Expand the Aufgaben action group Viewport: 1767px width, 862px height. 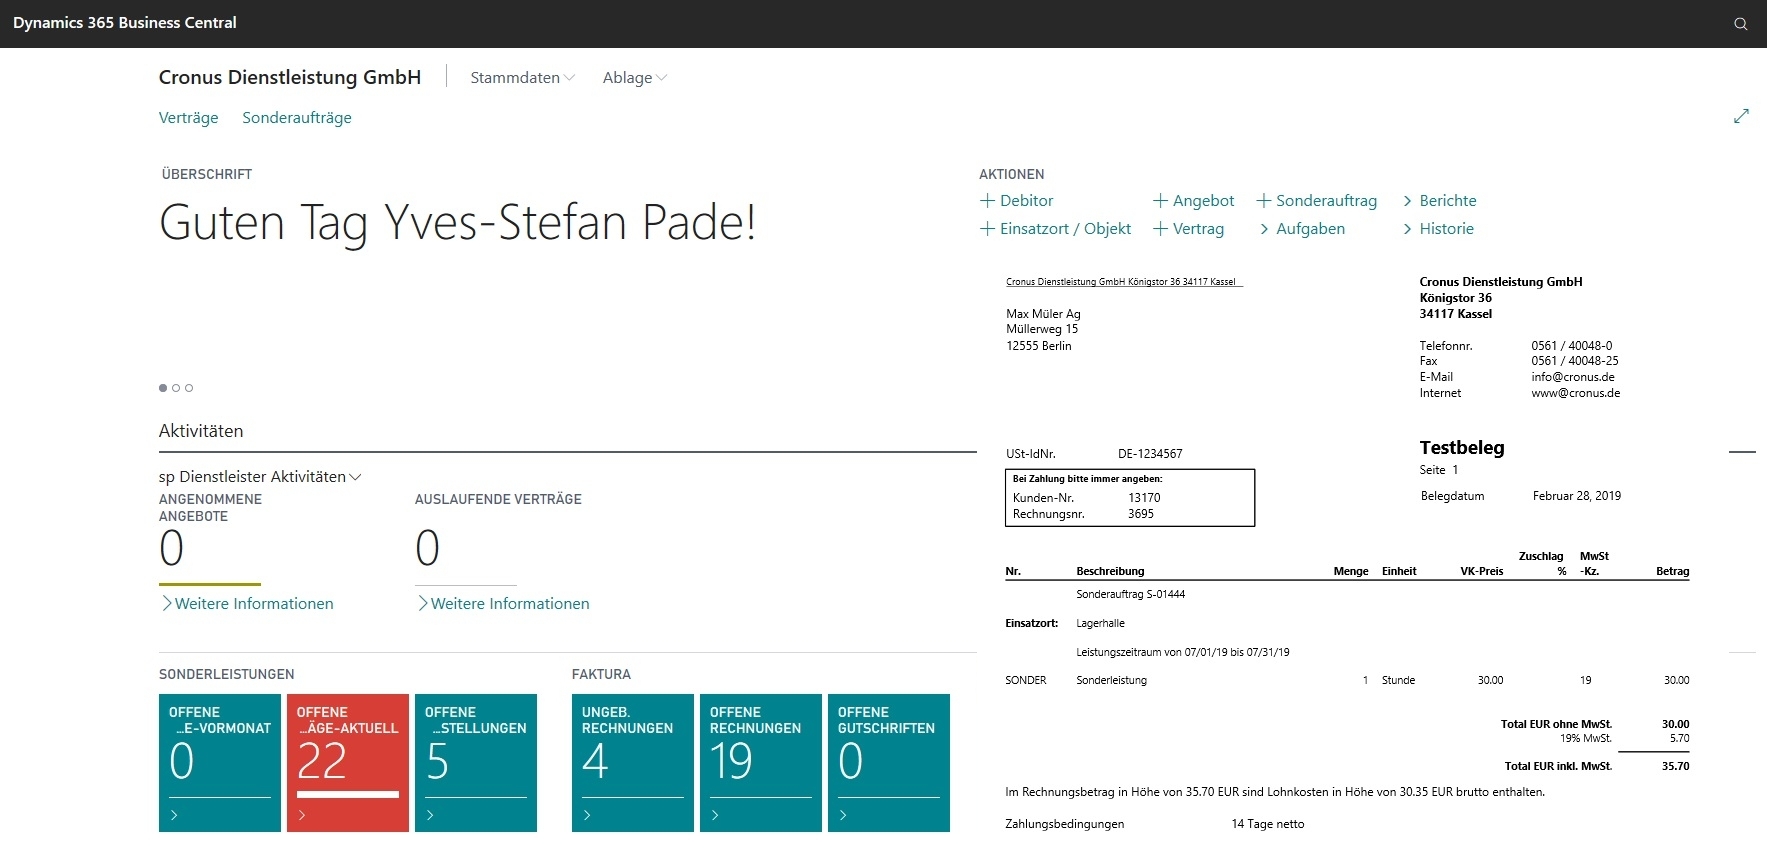click(1302, 229)
